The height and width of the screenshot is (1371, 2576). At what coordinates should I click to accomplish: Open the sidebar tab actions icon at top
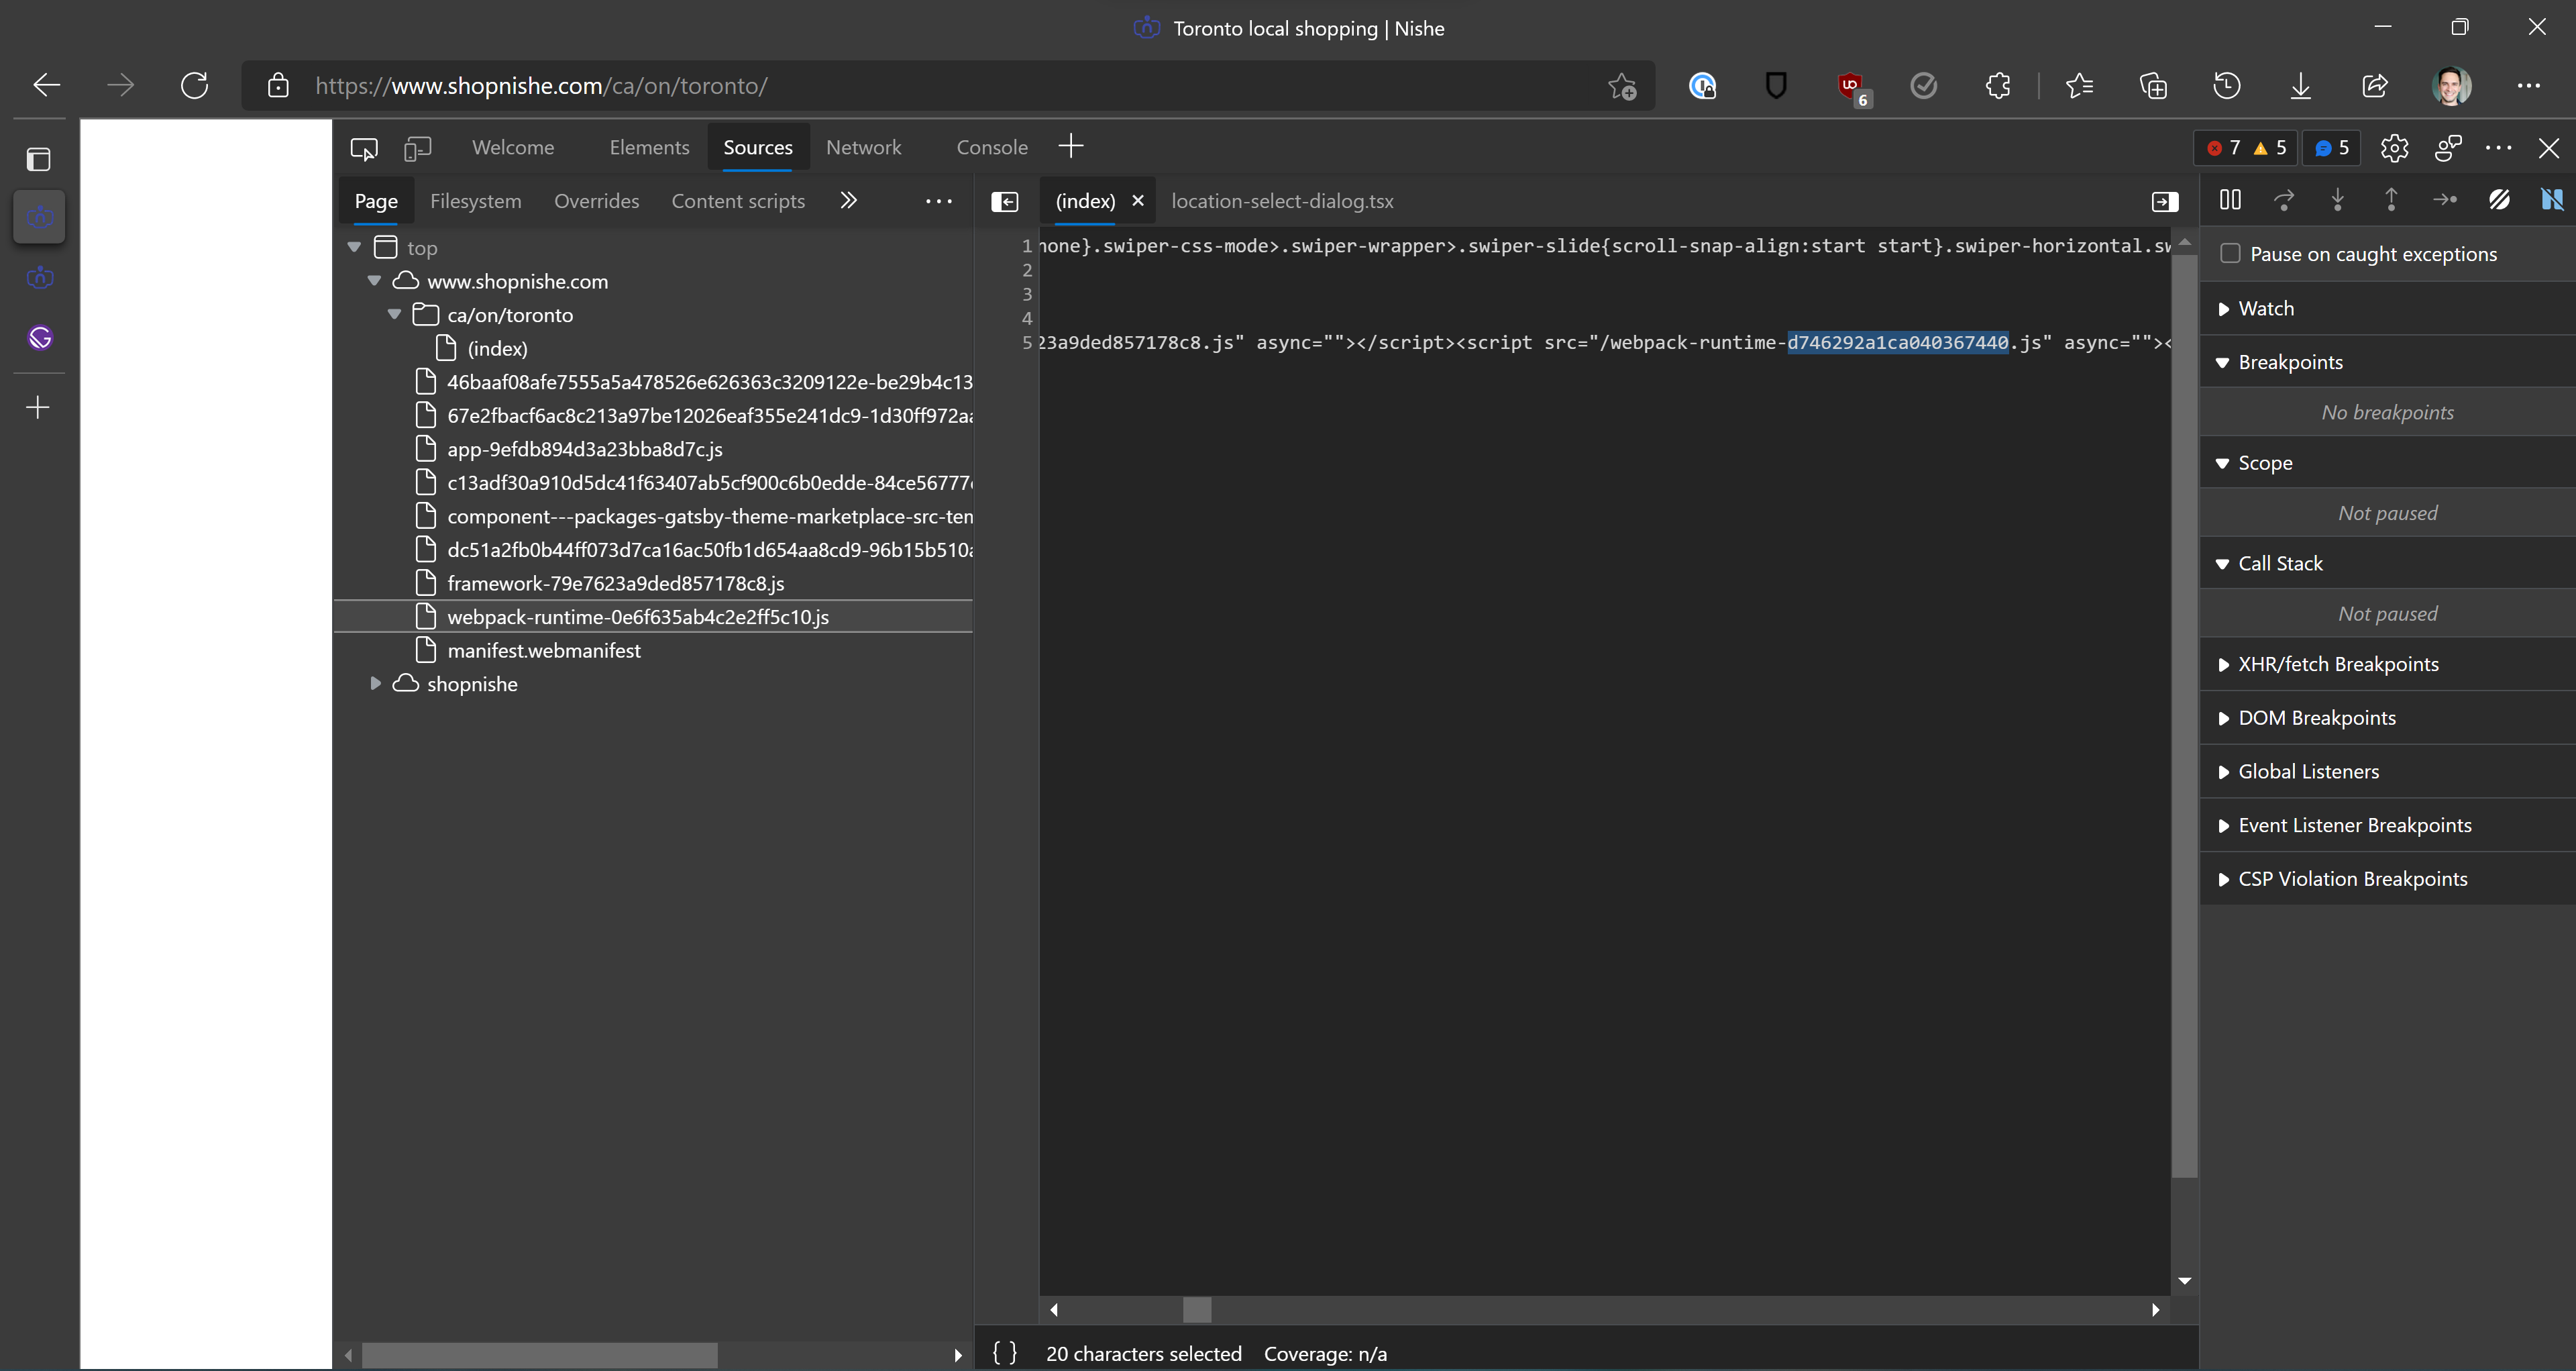point(39,160)
